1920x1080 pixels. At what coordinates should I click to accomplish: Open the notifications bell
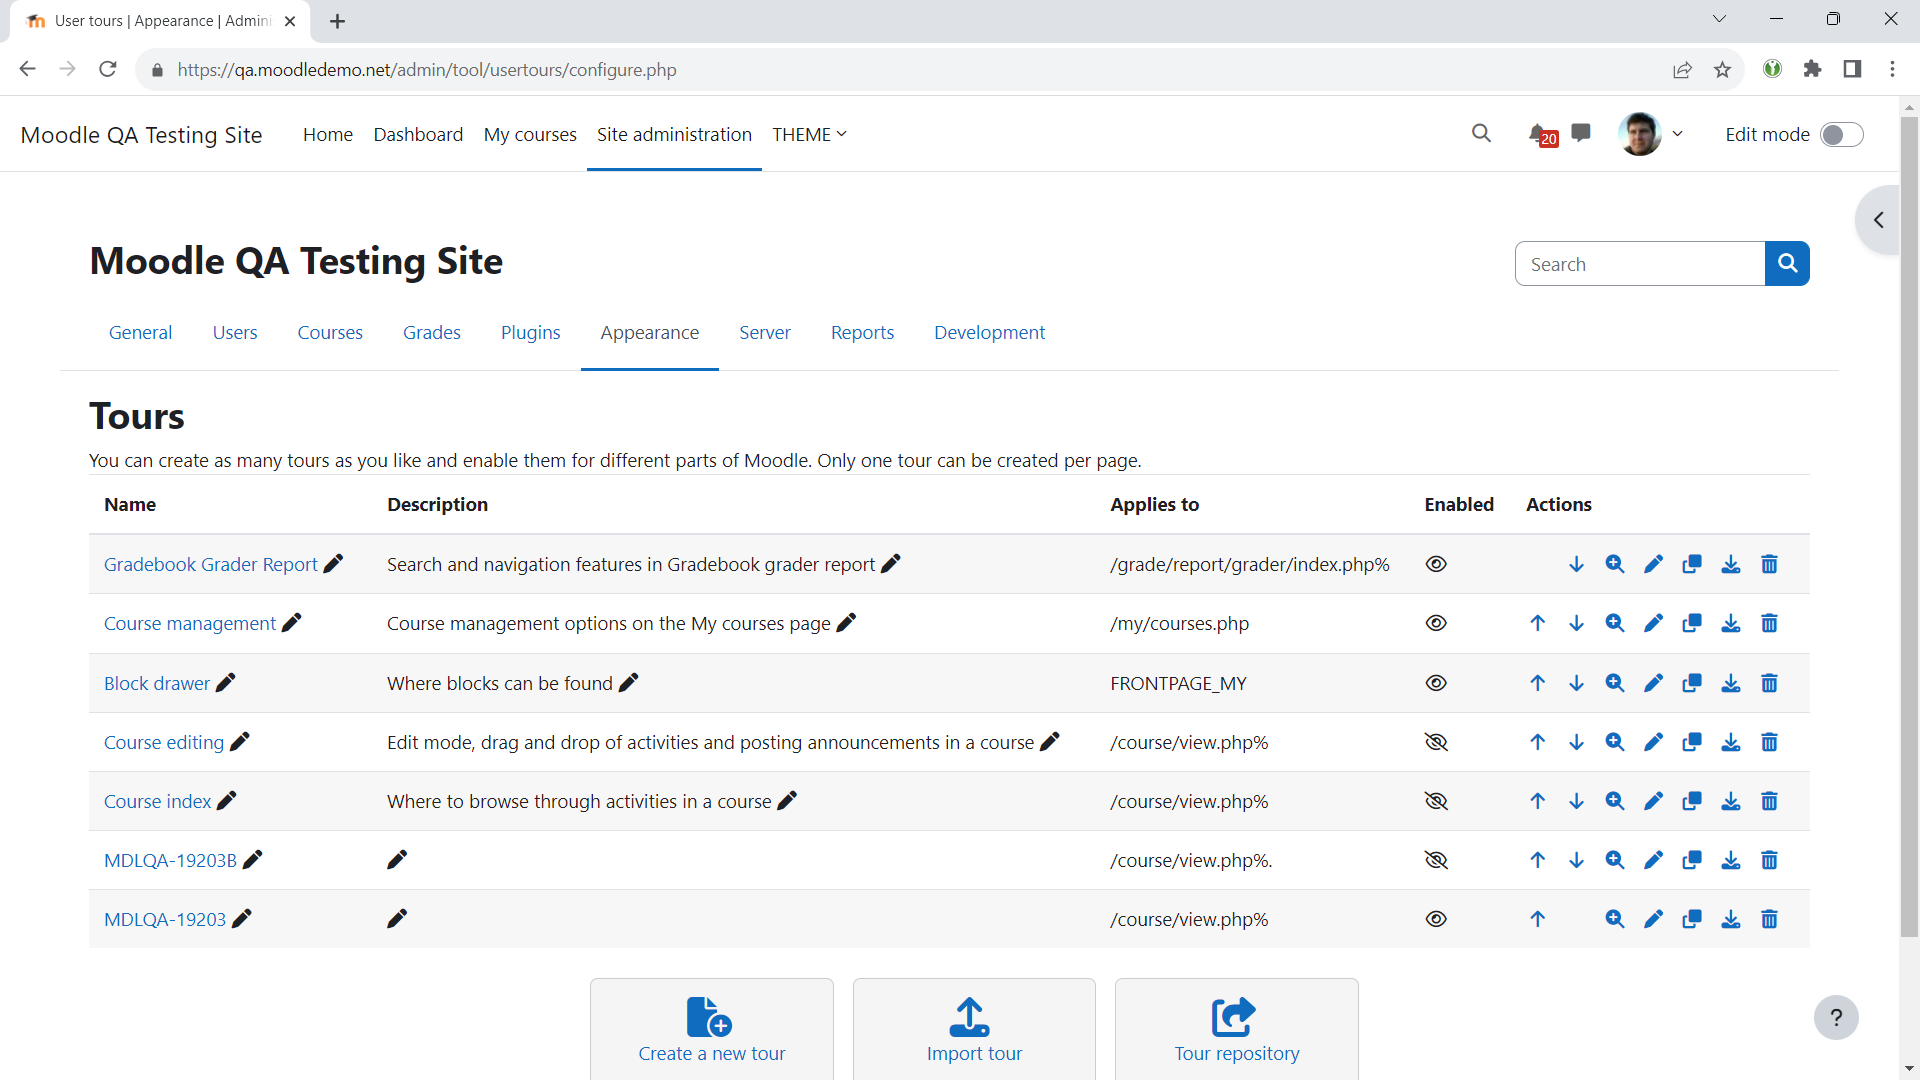(x=1541, y=134)
